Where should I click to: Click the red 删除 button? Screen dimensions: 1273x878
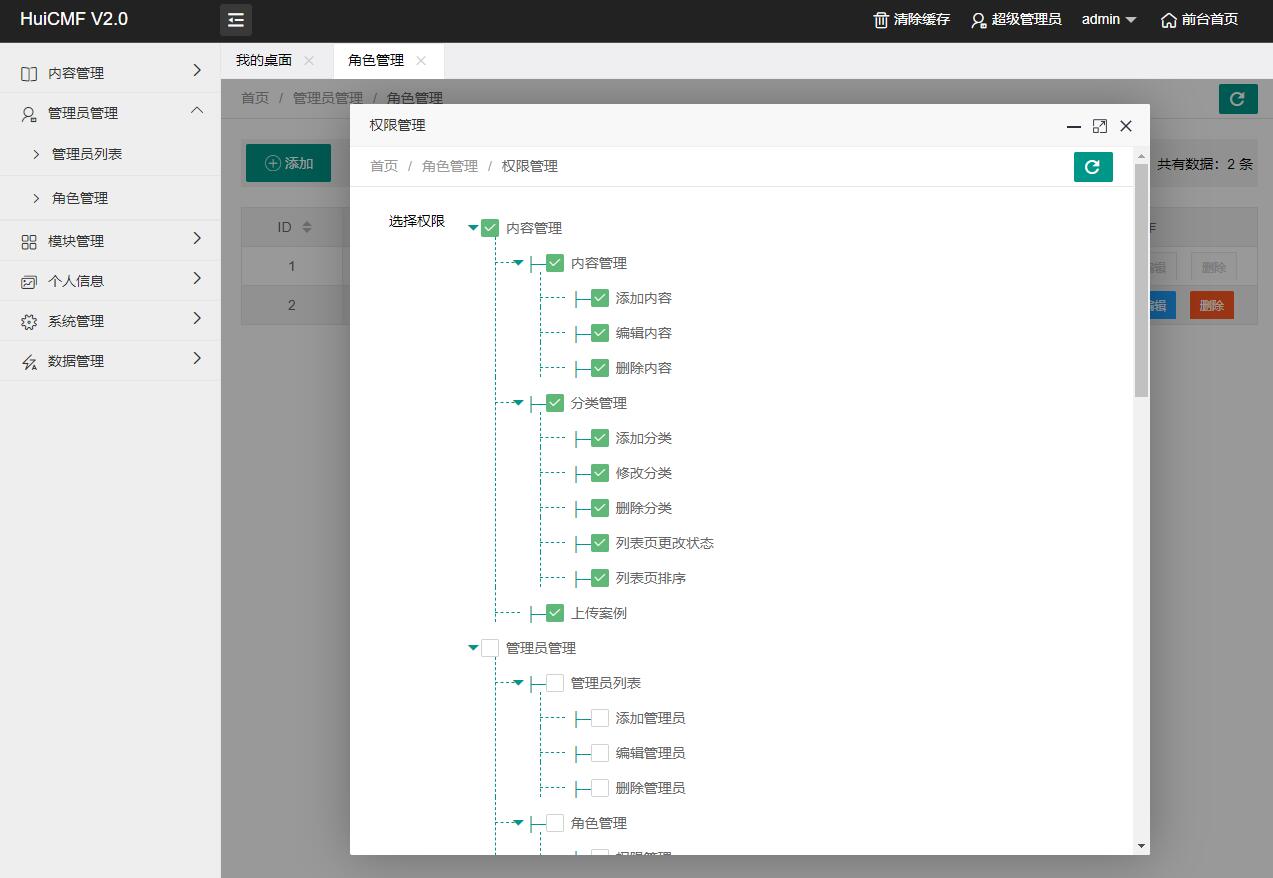point(1212,306)
